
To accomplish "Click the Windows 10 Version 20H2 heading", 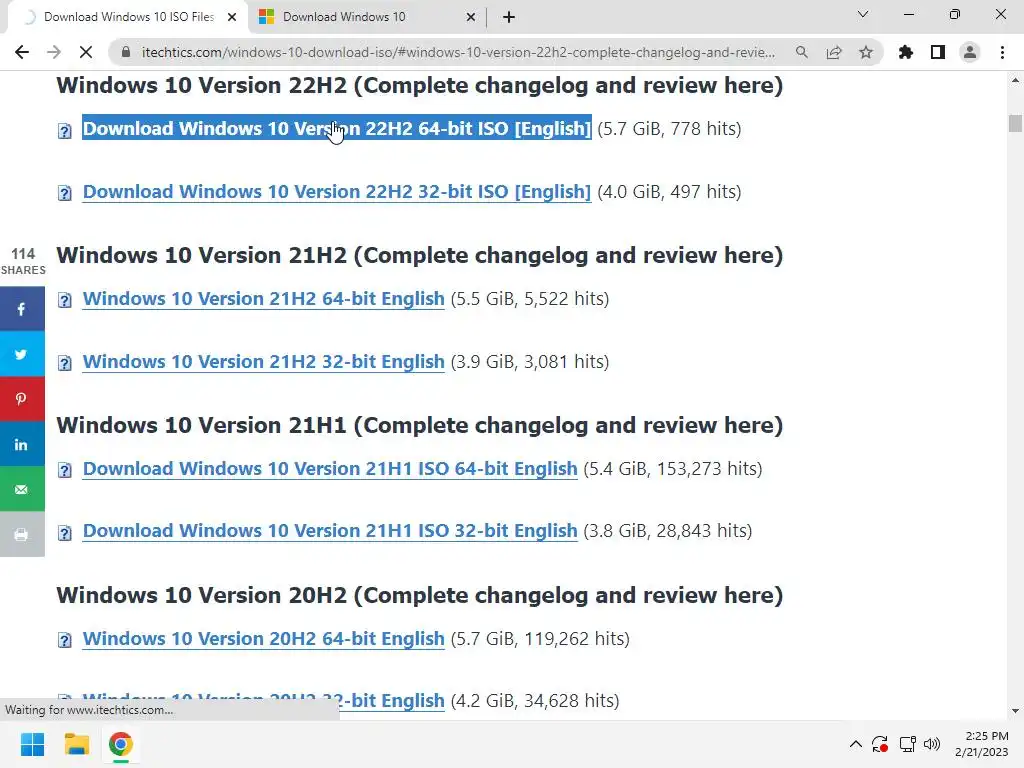I will tap(419, 595).
